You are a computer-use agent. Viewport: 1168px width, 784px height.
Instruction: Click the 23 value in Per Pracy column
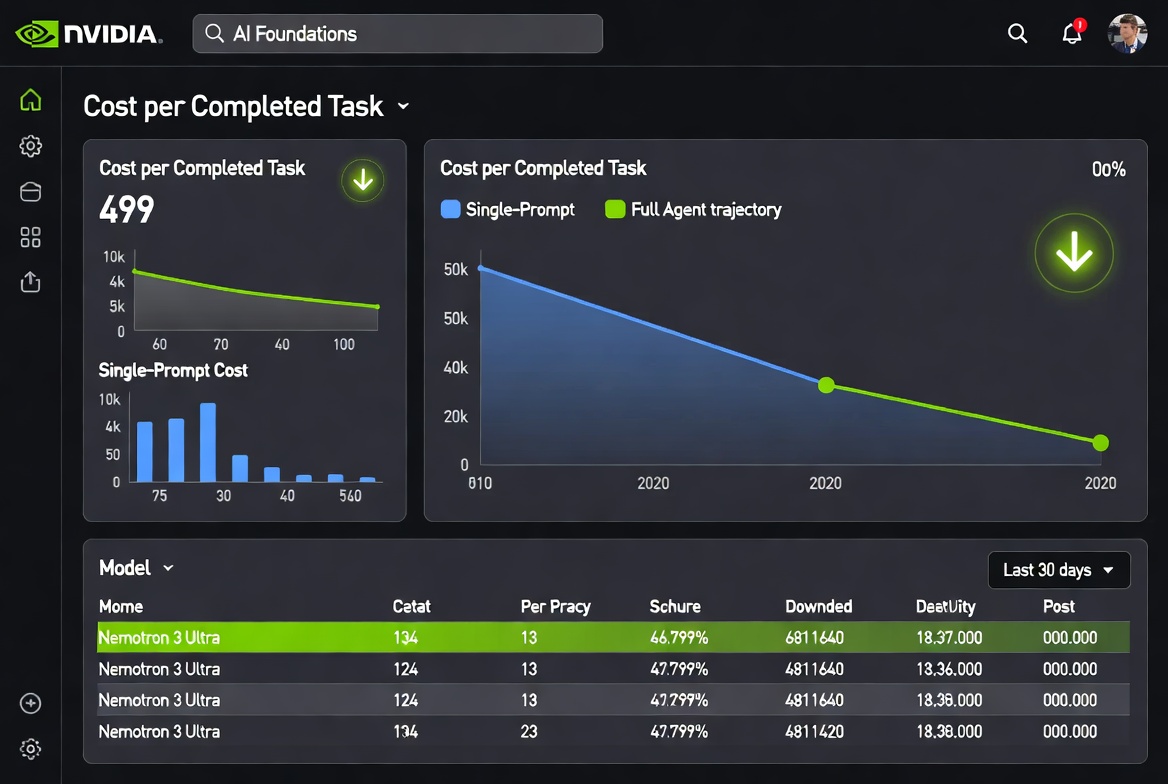tap(529, 732)
